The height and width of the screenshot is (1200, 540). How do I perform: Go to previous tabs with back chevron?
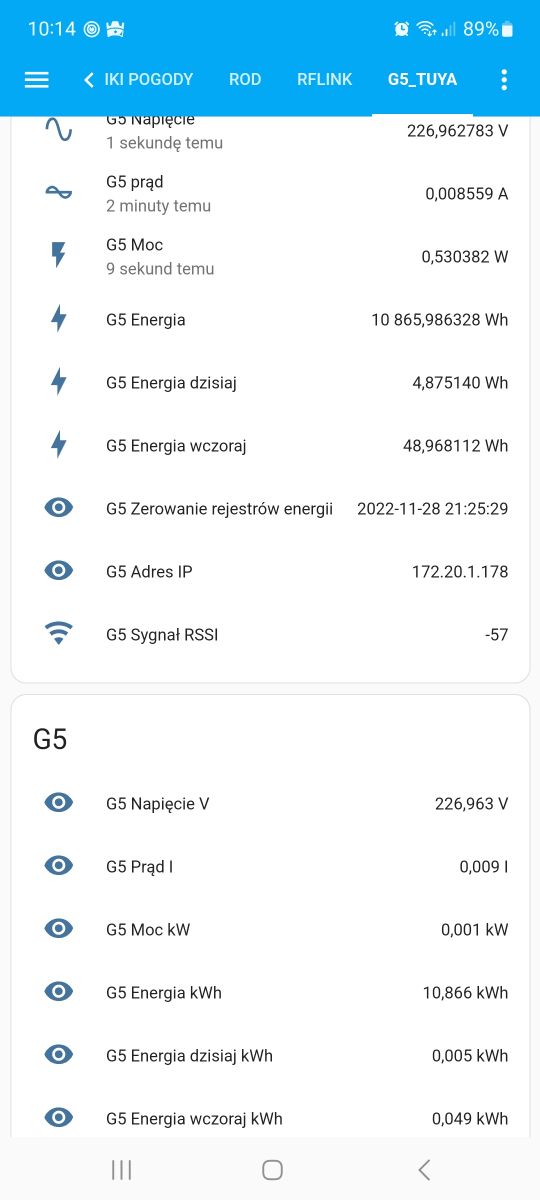point(89,80)
